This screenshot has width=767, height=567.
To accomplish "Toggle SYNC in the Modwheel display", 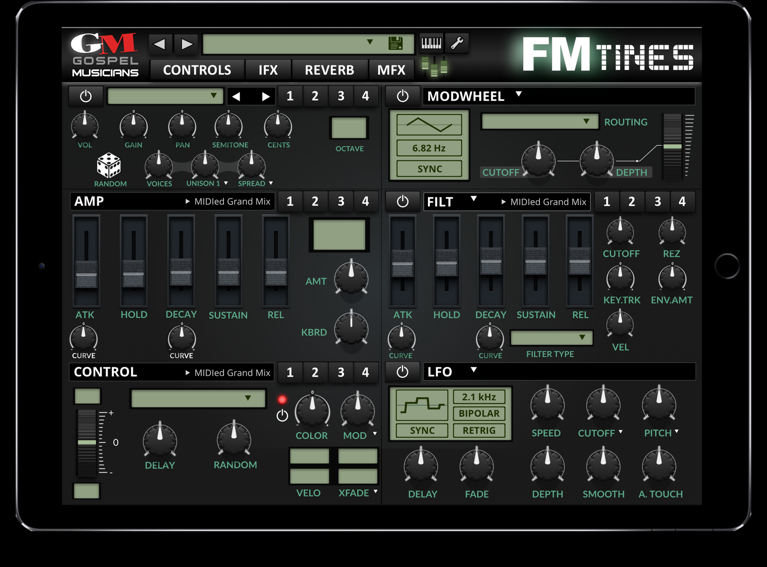I will pos(429,169).
